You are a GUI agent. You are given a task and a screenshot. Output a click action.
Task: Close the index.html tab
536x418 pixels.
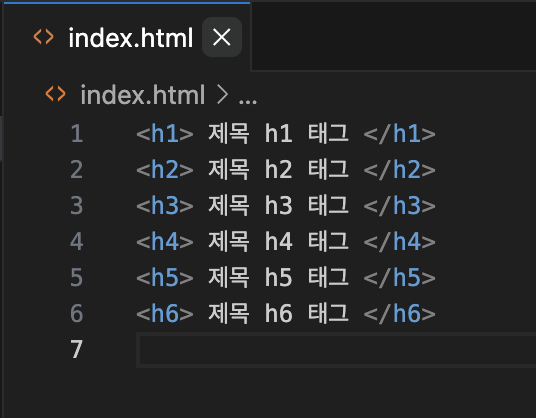coord(222,37)
